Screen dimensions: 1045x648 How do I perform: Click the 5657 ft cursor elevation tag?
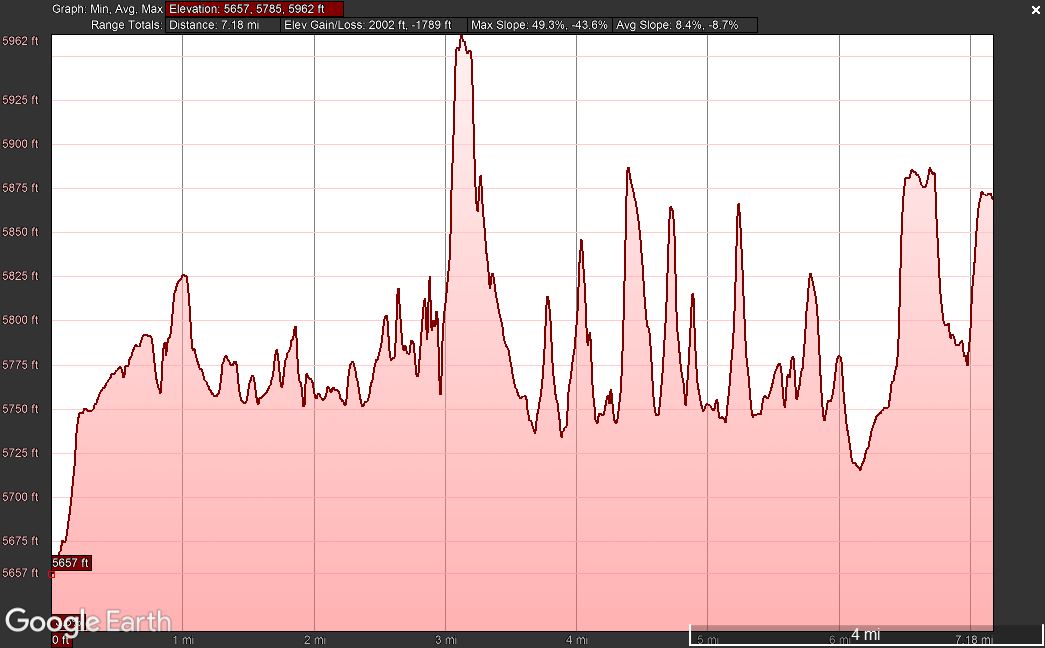71,563
